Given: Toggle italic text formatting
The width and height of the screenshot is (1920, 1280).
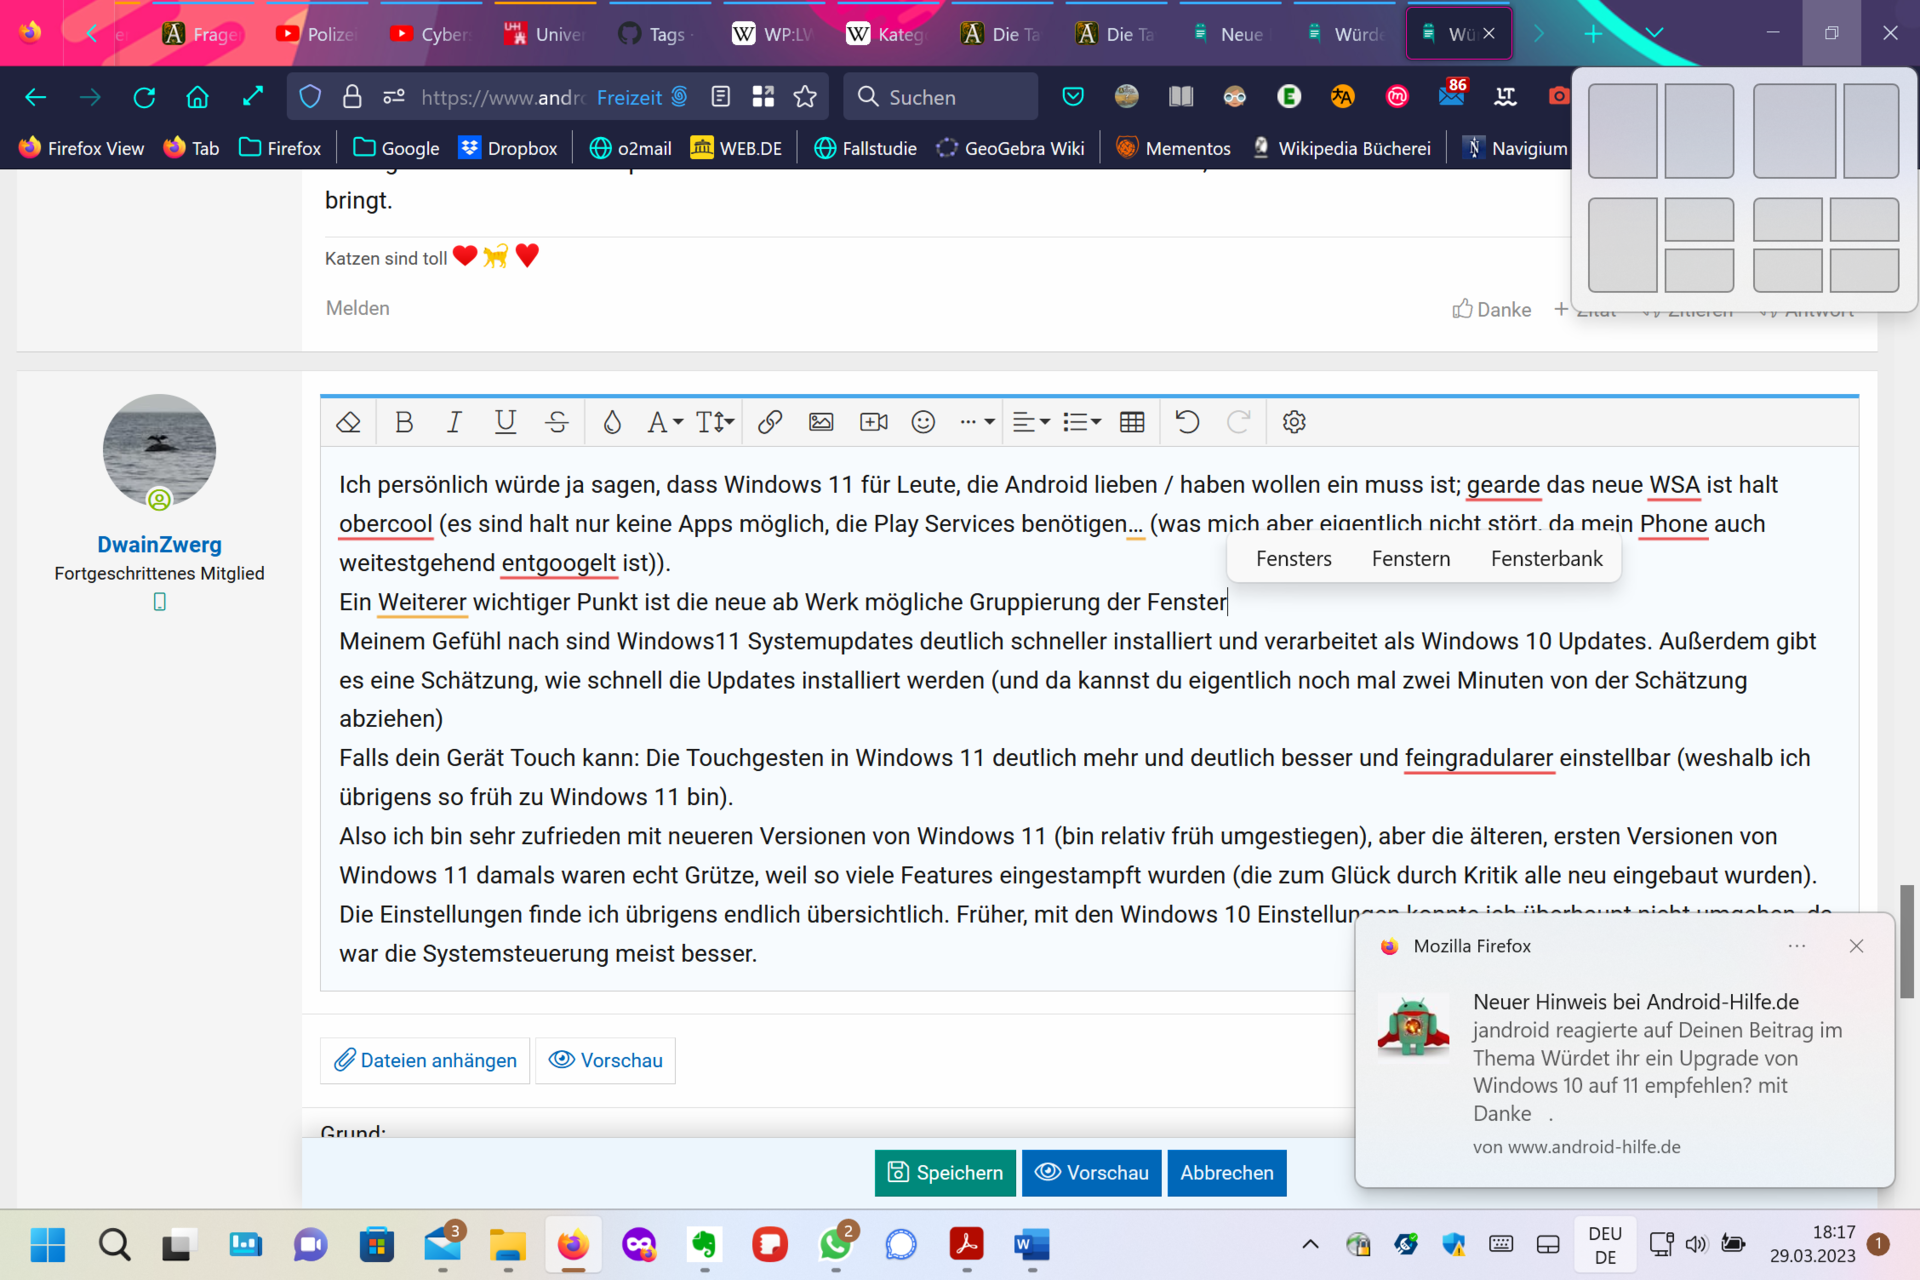Looking at the screenshot, I should click(x=454, y=422).
